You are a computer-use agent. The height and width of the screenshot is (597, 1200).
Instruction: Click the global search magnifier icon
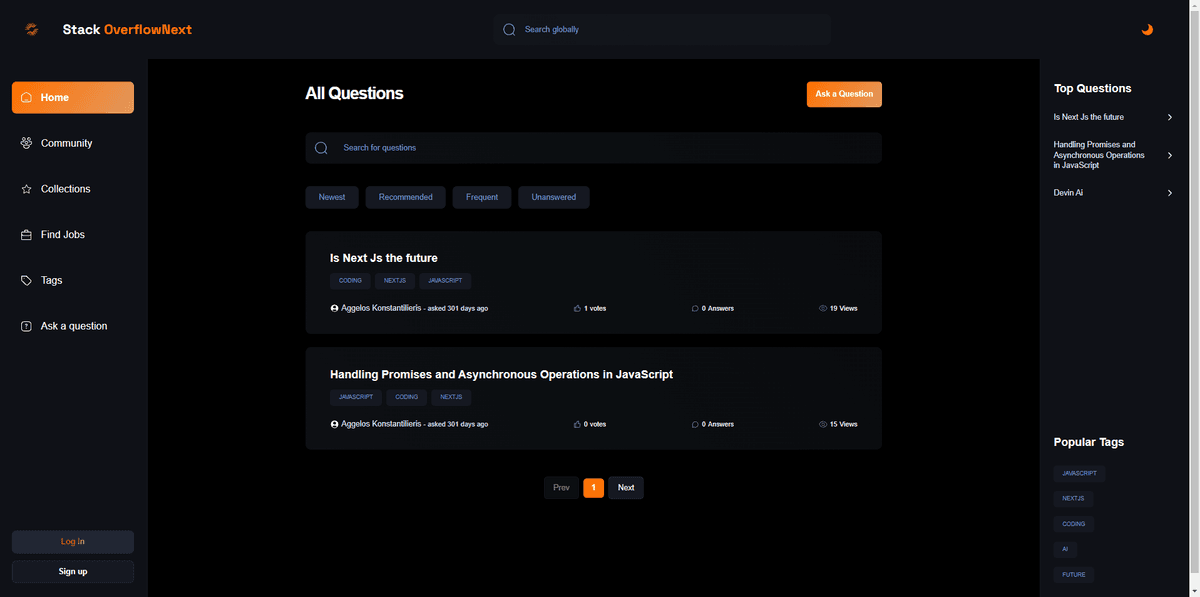509,30
